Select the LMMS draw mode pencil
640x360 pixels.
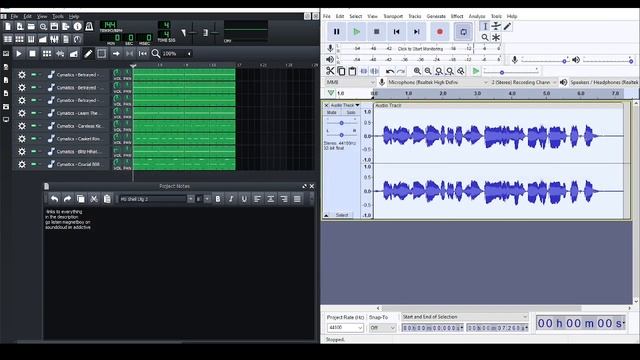tap(88, 53)
